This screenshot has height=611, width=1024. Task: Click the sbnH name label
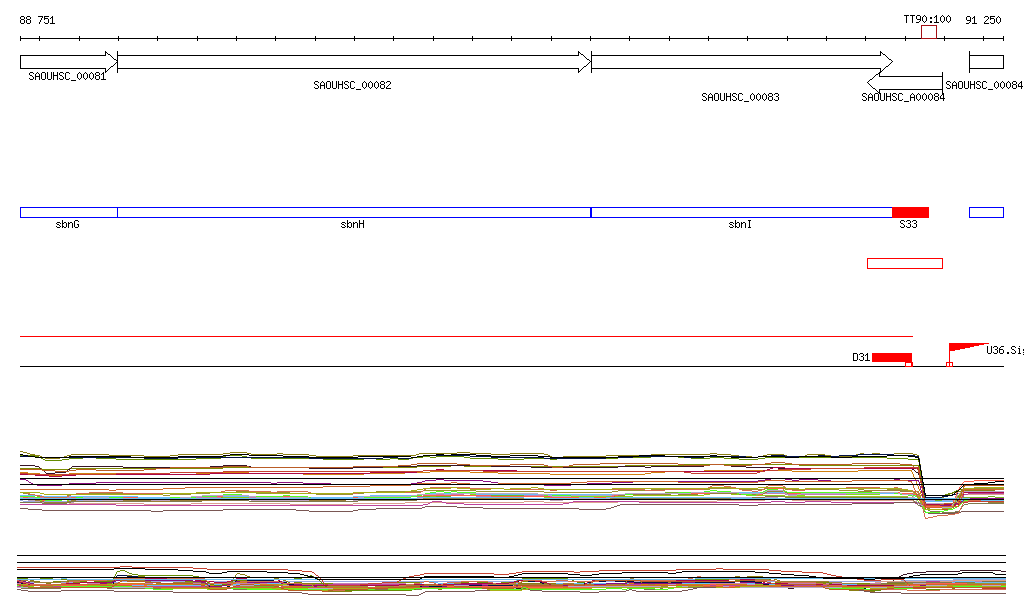pos(352,225)
